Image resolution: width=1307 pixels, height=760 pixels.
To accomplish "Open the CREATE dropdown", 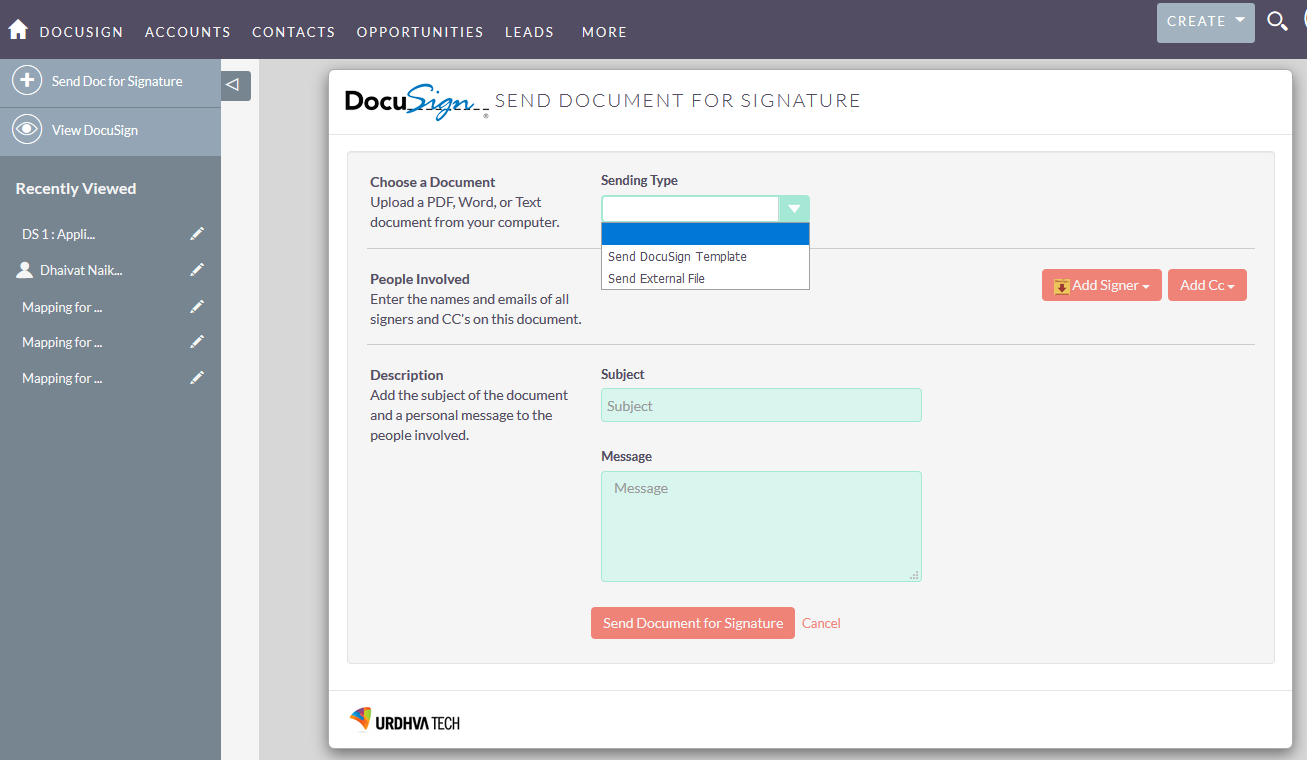I will coord(1206,22).
